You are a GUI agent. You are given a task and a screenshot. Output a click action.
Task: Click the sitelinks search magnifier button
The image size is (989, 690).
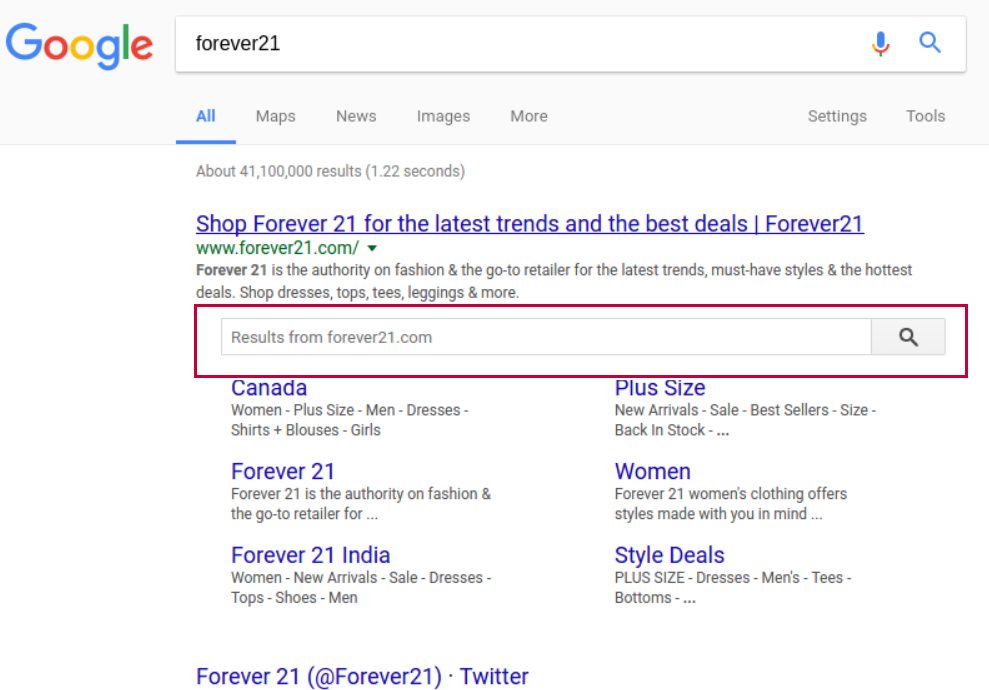pos(908,337)
